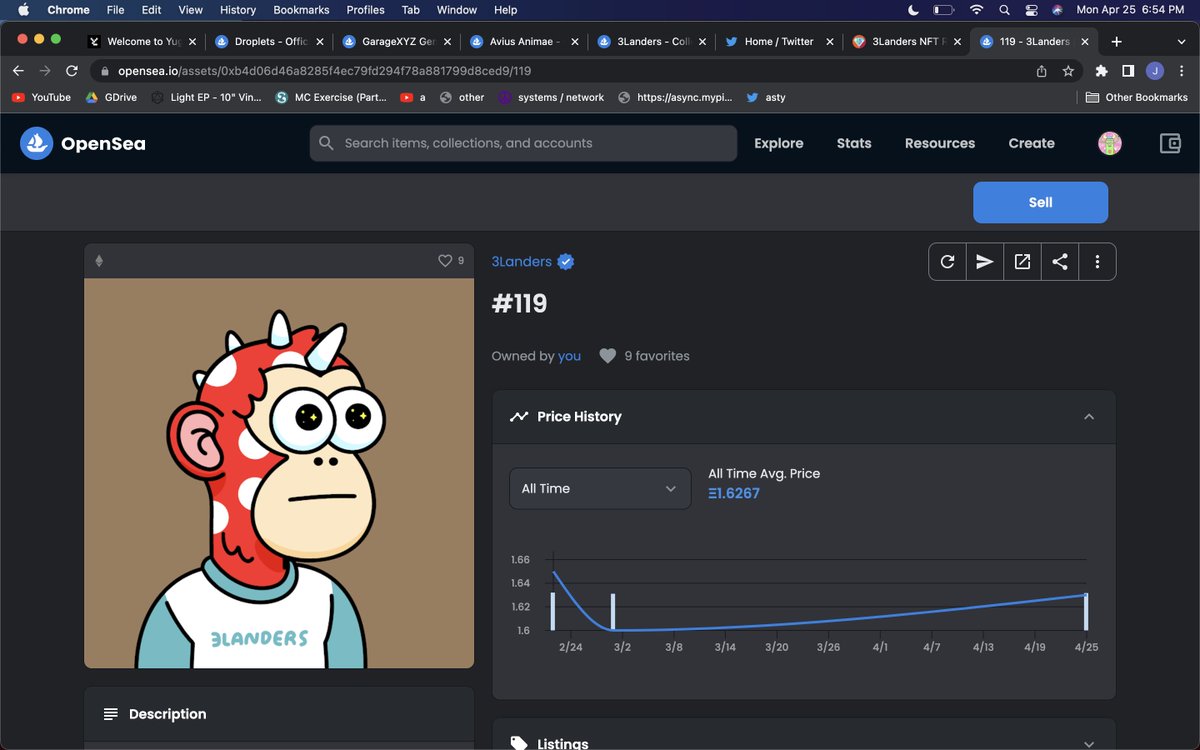Click the volume bar before 3/2
The image size is (1200, 750).
[613, 612]
